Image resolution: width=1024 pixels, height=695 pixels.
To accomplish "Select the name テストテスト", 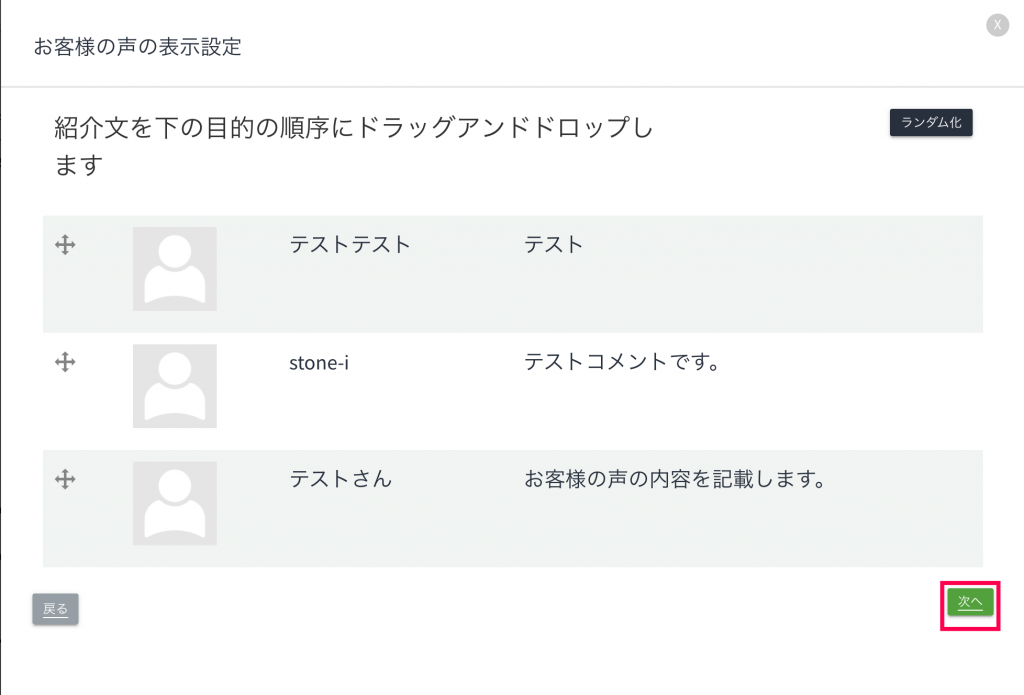I will 350,244.
